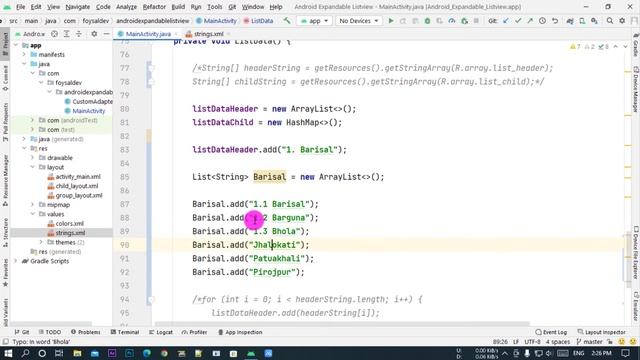The width and height of the screenshot is (640, 360).
Task: Click the Windows Start button
Action: point(8,353)
